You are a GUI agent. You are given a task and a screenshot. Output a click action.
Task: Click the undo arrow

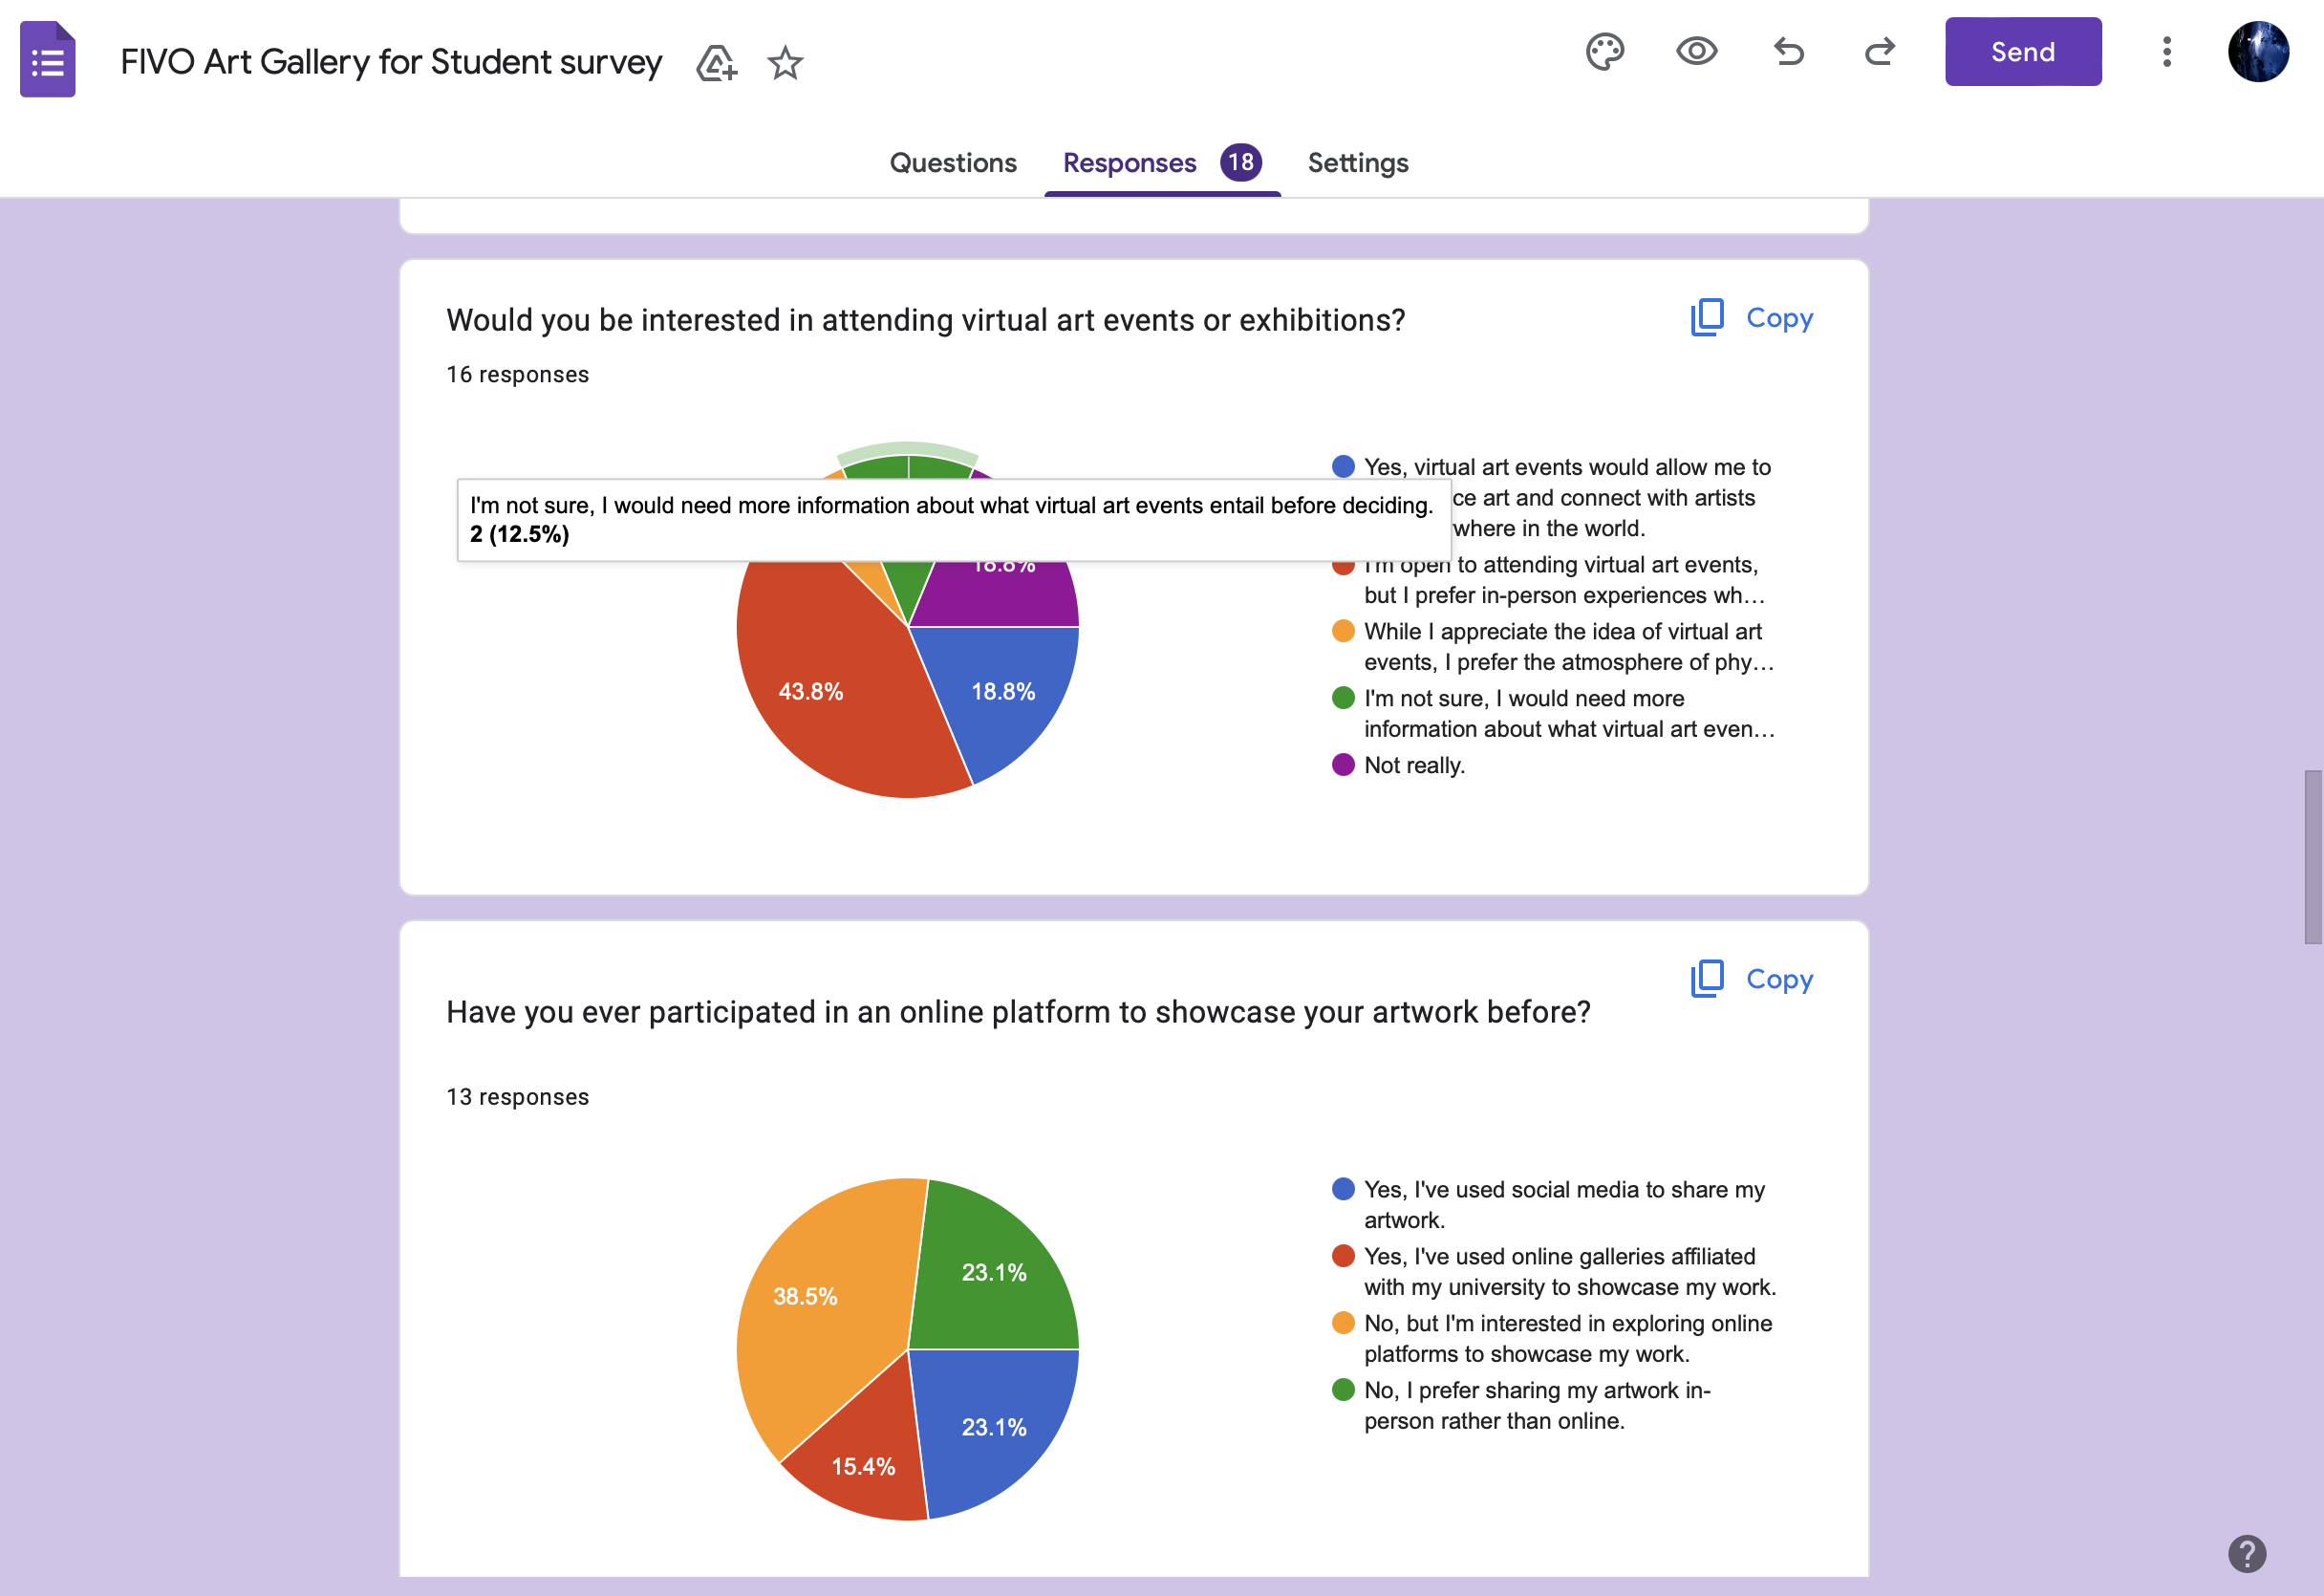(x=1788, y=52)
